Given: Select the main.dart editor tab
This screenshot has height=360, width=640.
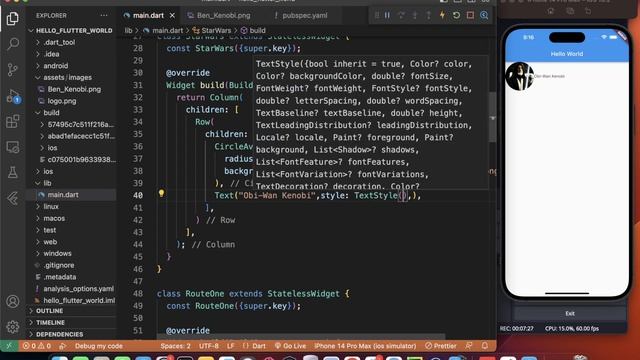Looking at the screenshot, I should [x=148, y=16].
